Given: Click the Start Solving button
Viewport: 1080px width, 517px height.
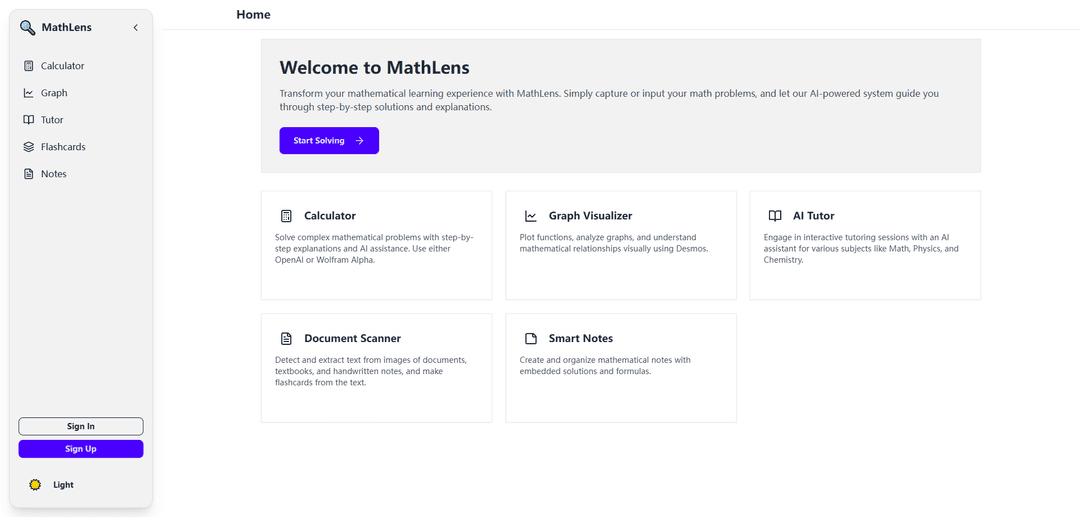Looking at the screenshot, I should [x=329, y=140].
